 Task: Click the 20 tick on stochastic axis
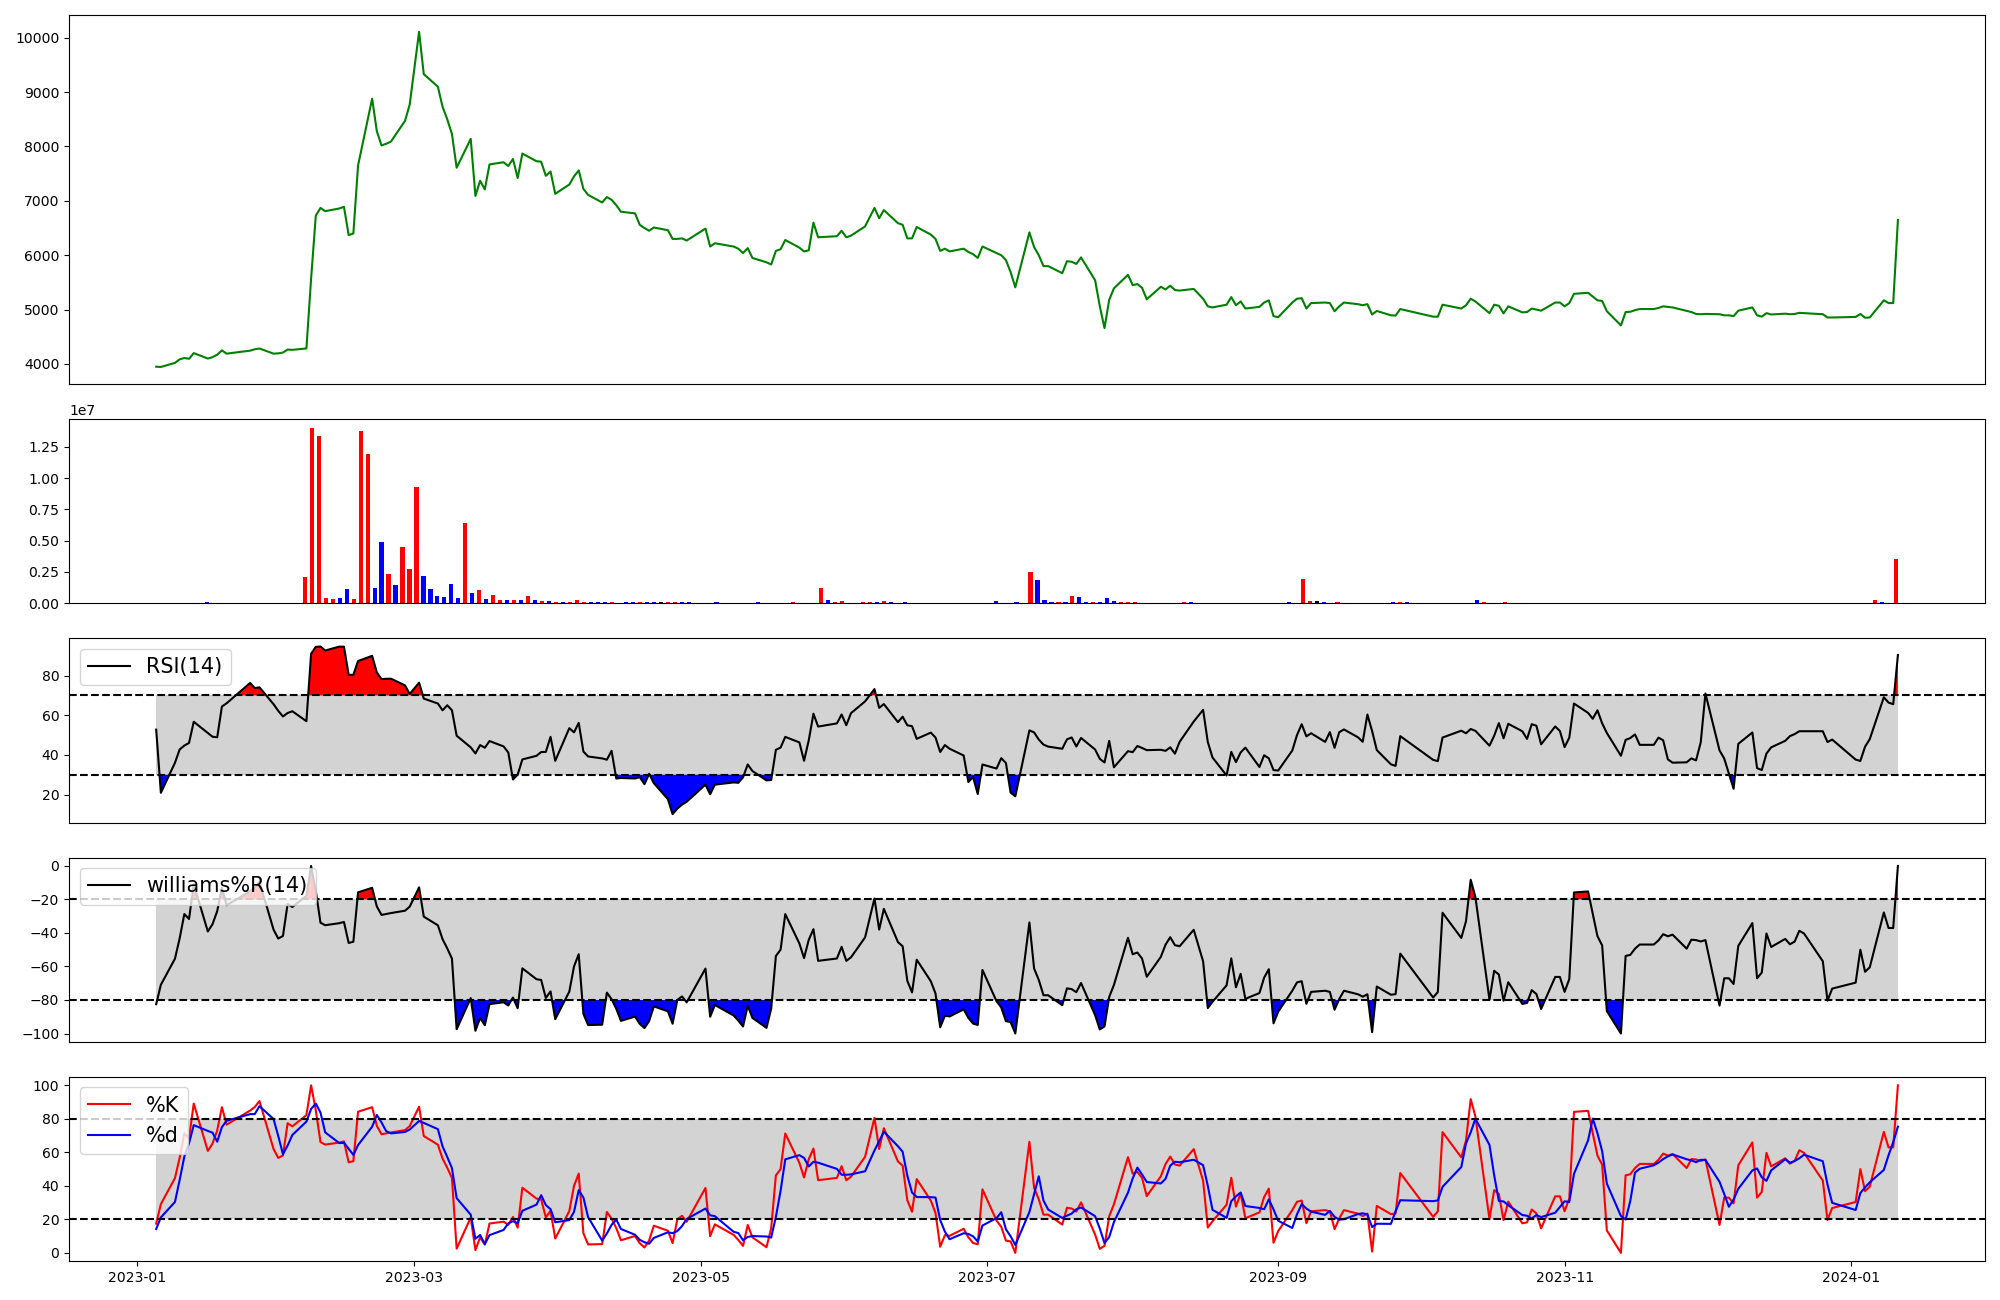coord(50,1220)
